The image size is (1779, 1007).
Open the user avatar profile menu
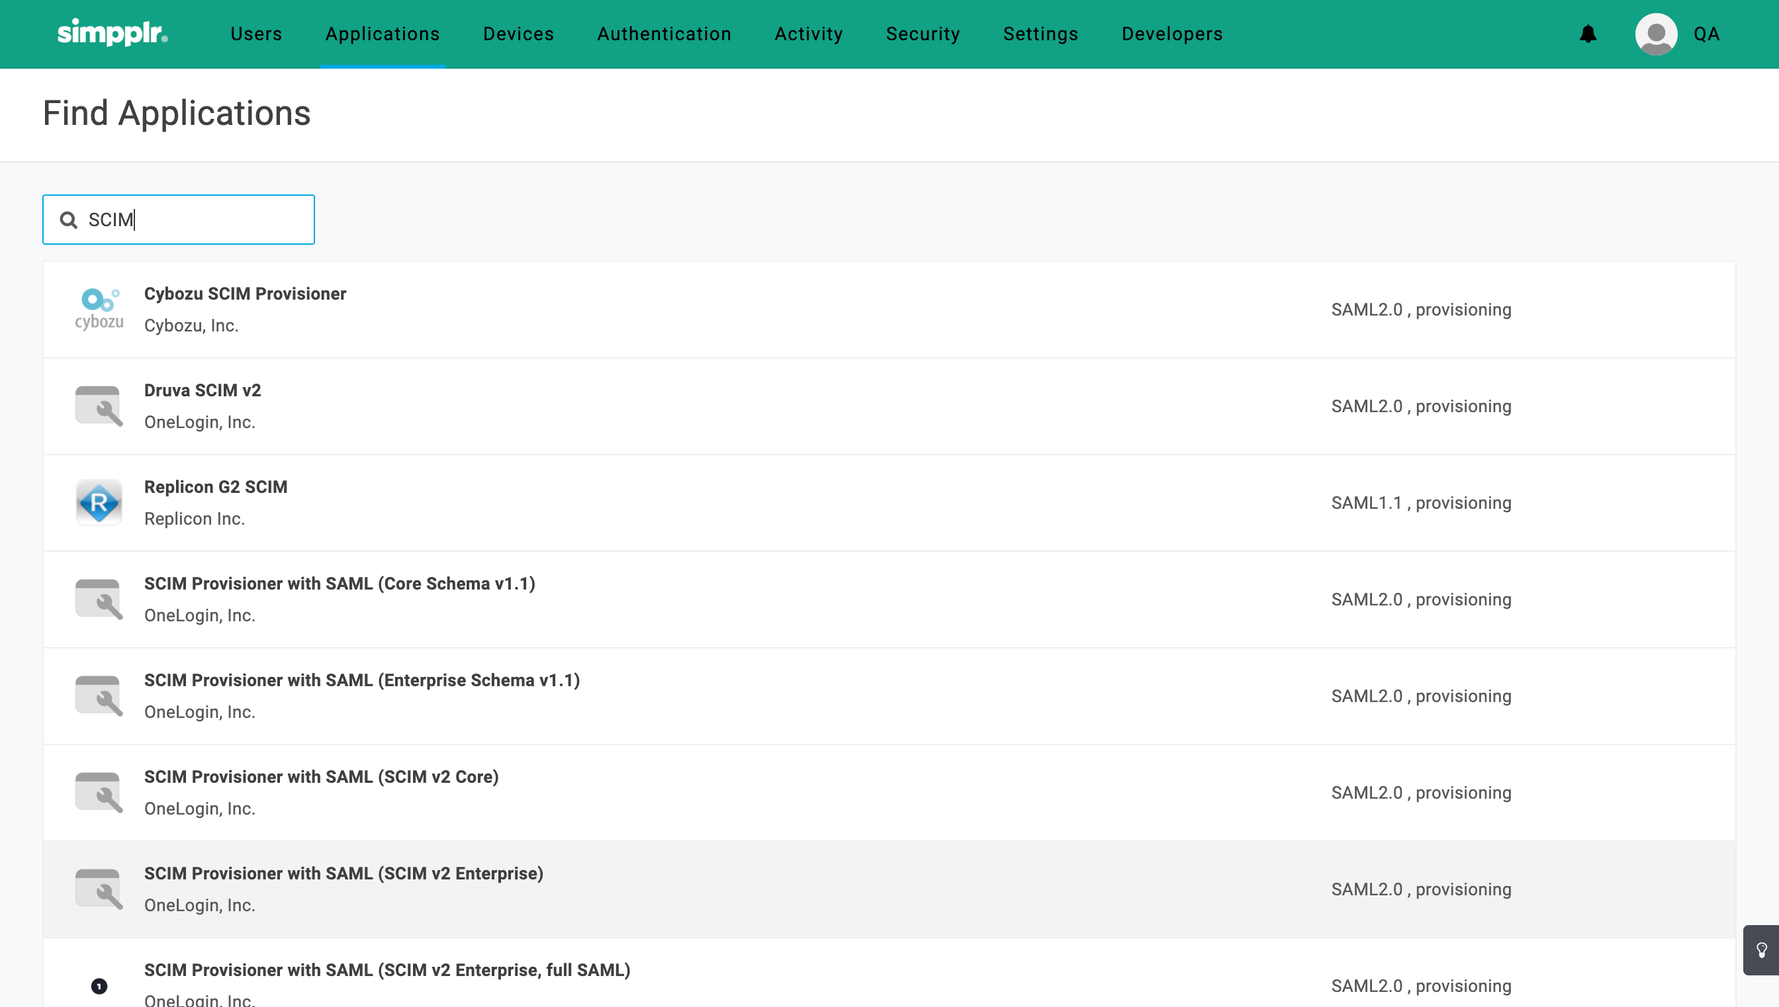pyautogui.click(x=1656, y=34)
